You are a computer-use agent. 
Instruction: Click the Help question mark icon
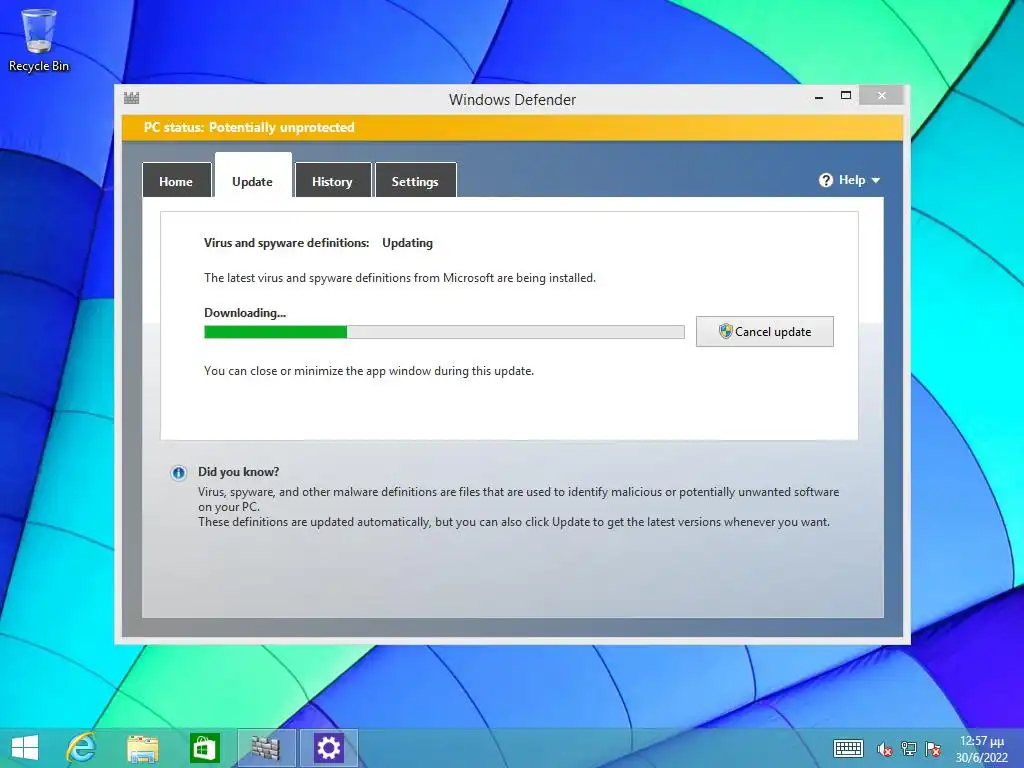(x=825, y=180)
